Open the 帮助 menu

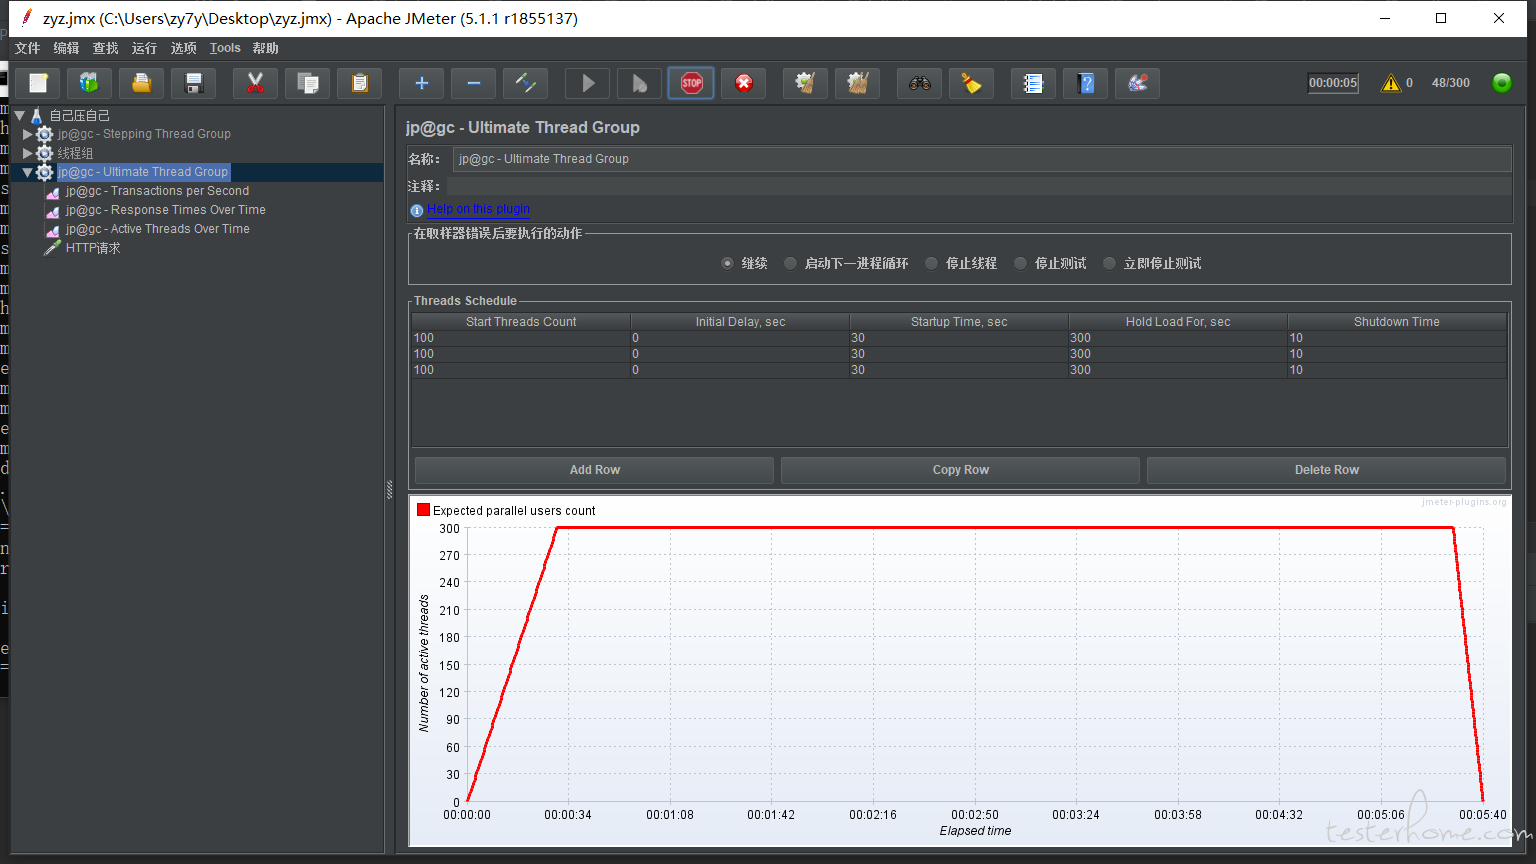(265, 48)
